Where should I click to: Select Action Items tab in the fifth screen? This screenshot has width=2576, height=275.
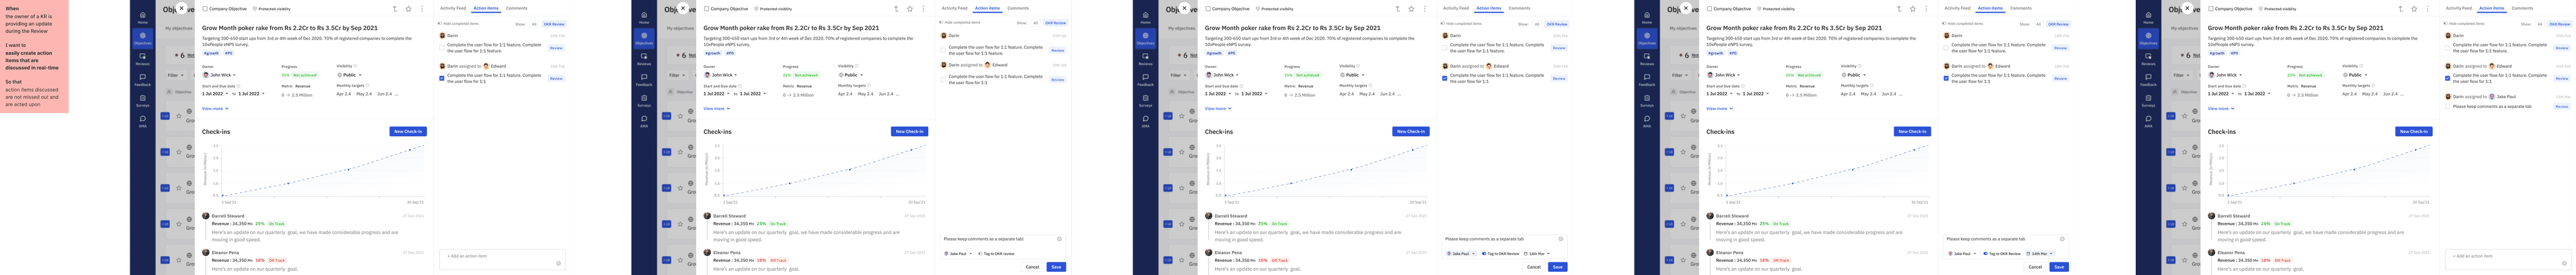click(x=2491, y=8)
